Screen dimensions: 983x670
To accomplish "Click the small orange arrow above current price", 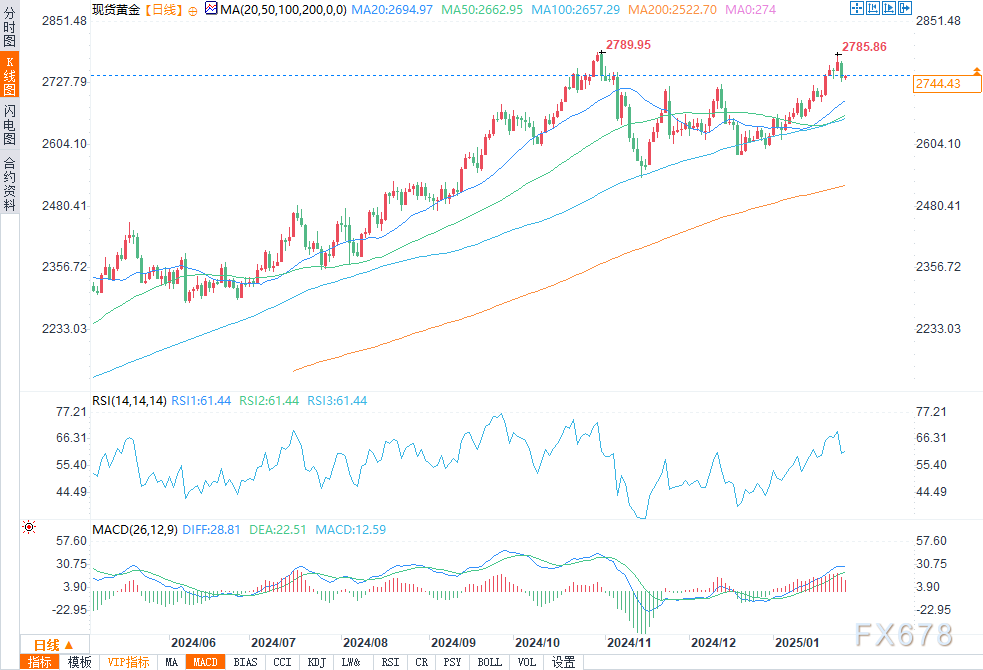I will [976, 69].
